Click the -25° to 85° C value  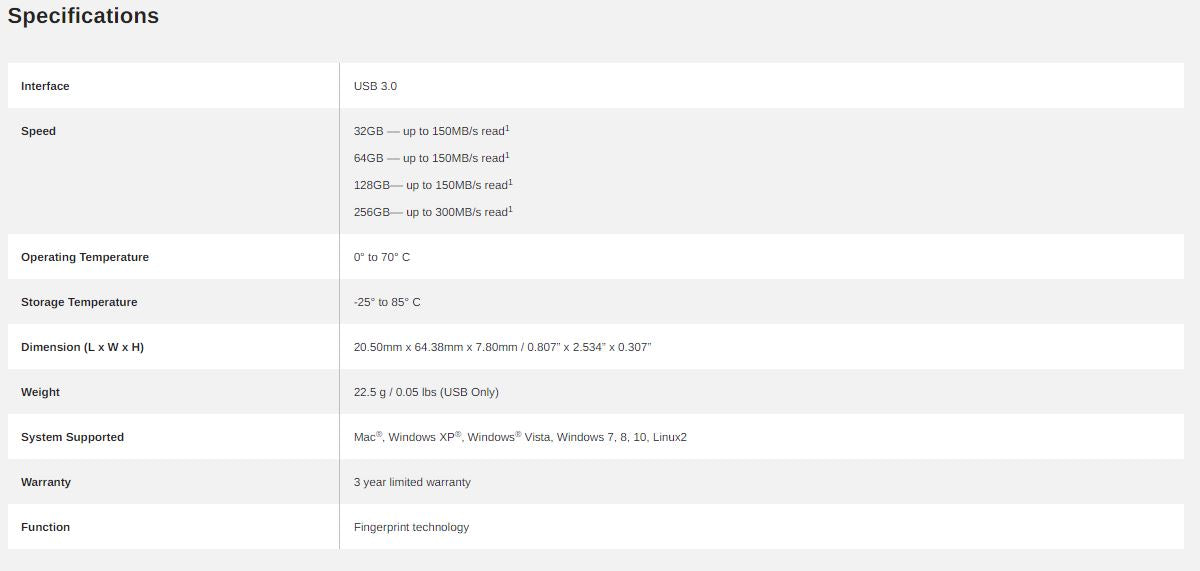click(x=387, y=302)
